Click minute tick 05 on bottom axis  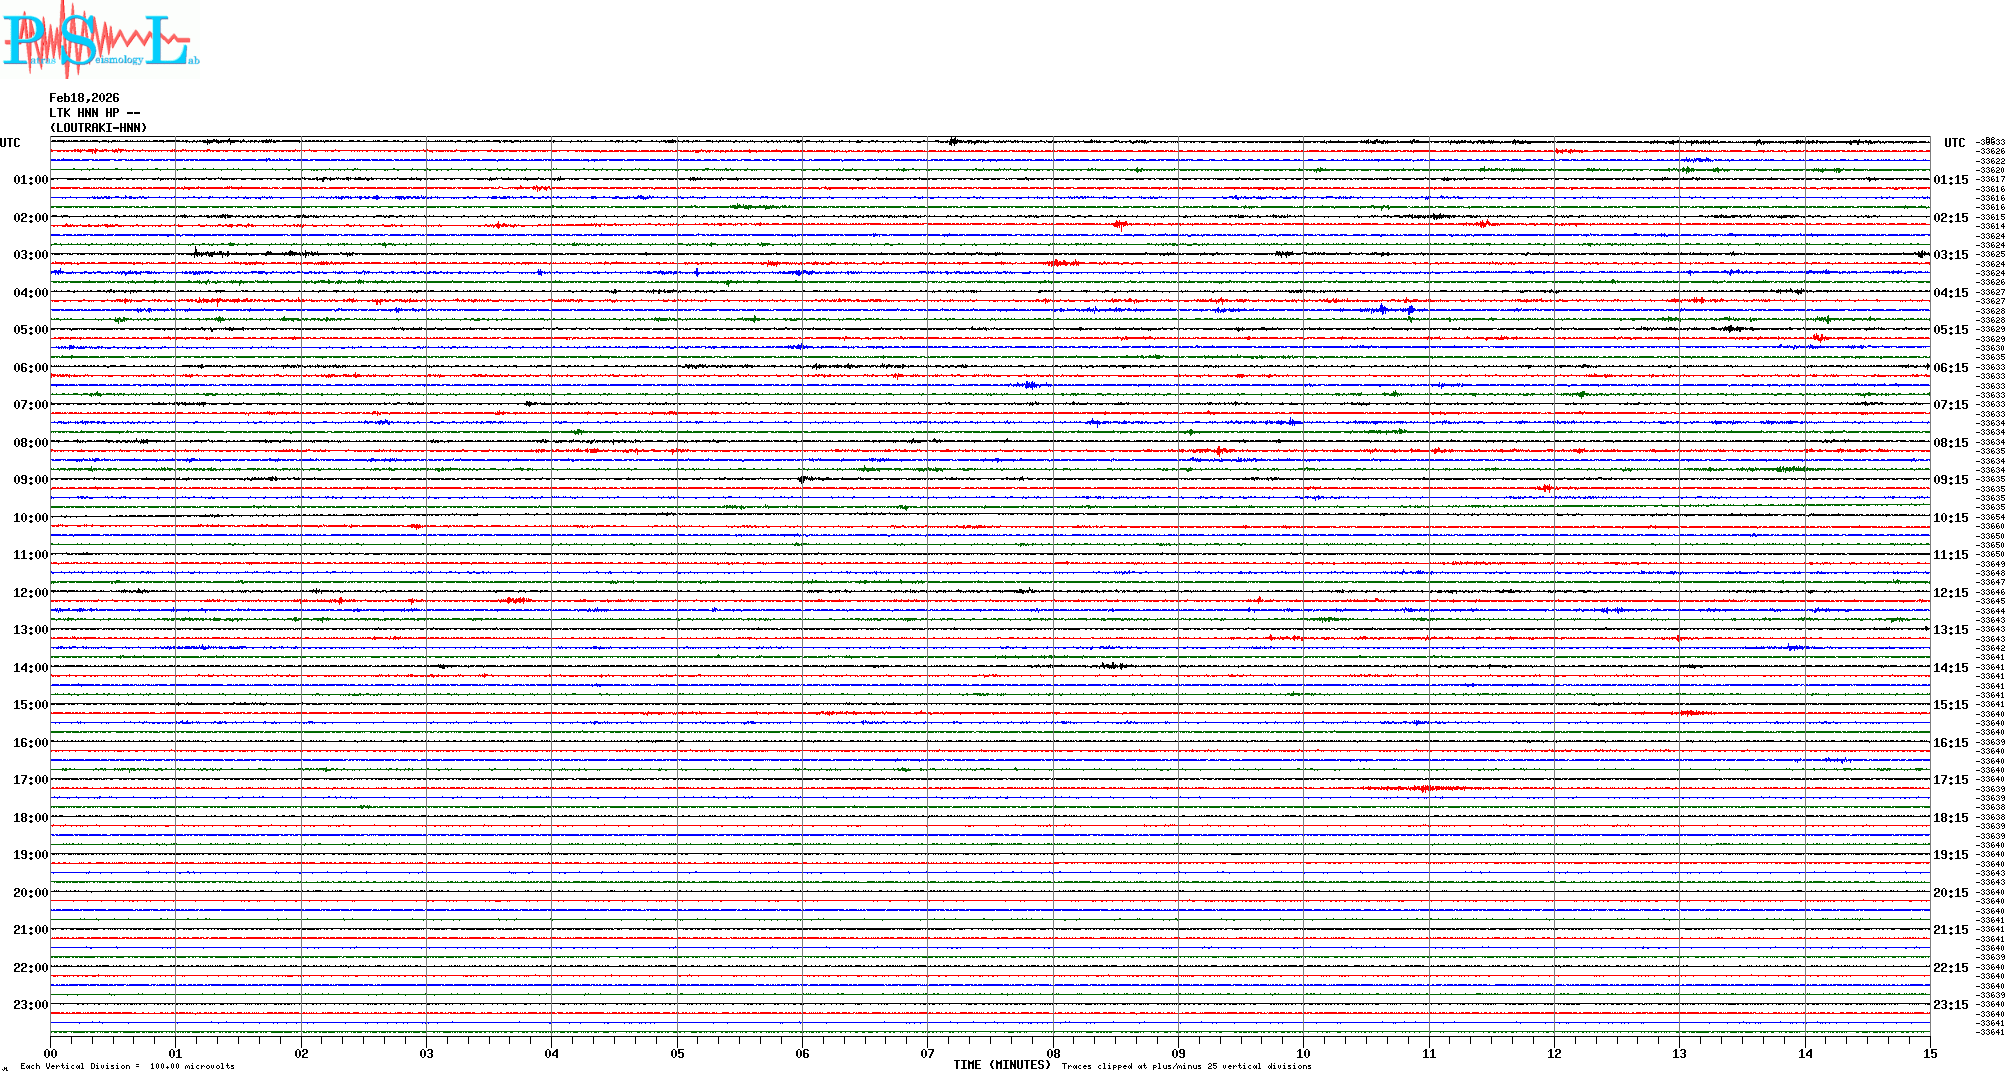pyautogui.click(x=677, y=1053)
